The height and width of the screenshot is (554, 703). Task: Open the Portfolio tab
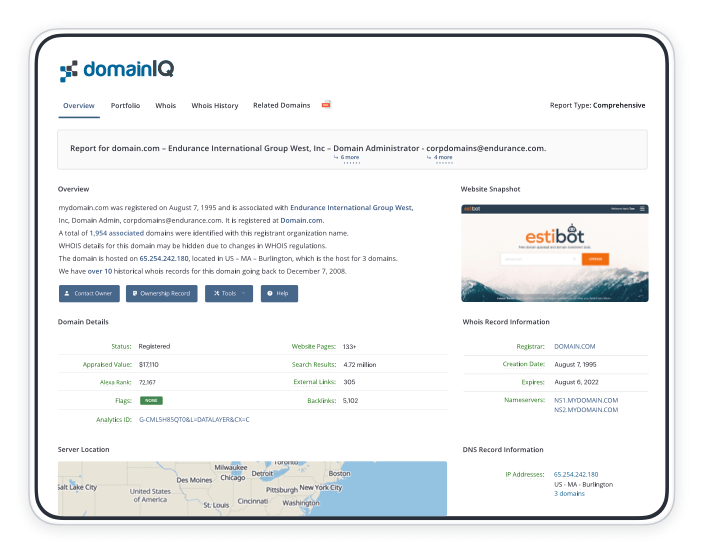(126, 106)
